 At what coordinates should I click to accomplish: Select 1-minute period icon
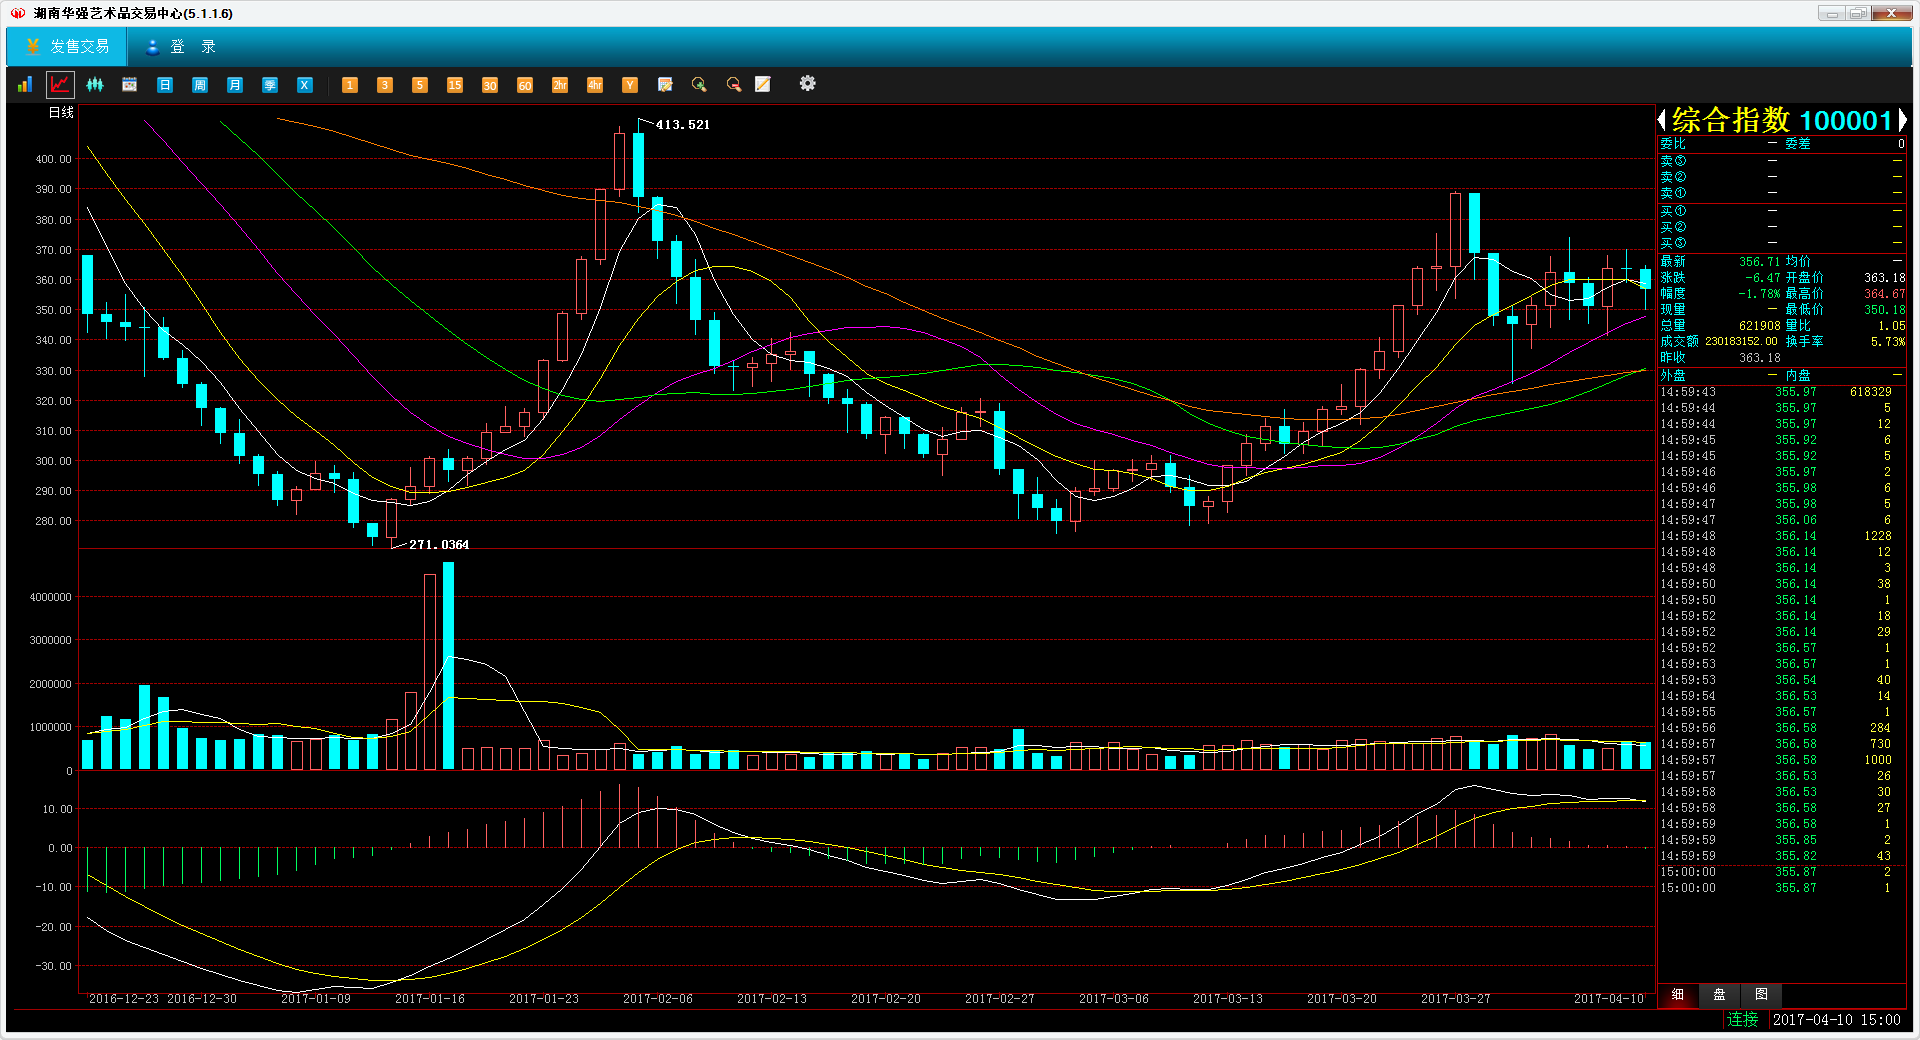pos(350,85)
